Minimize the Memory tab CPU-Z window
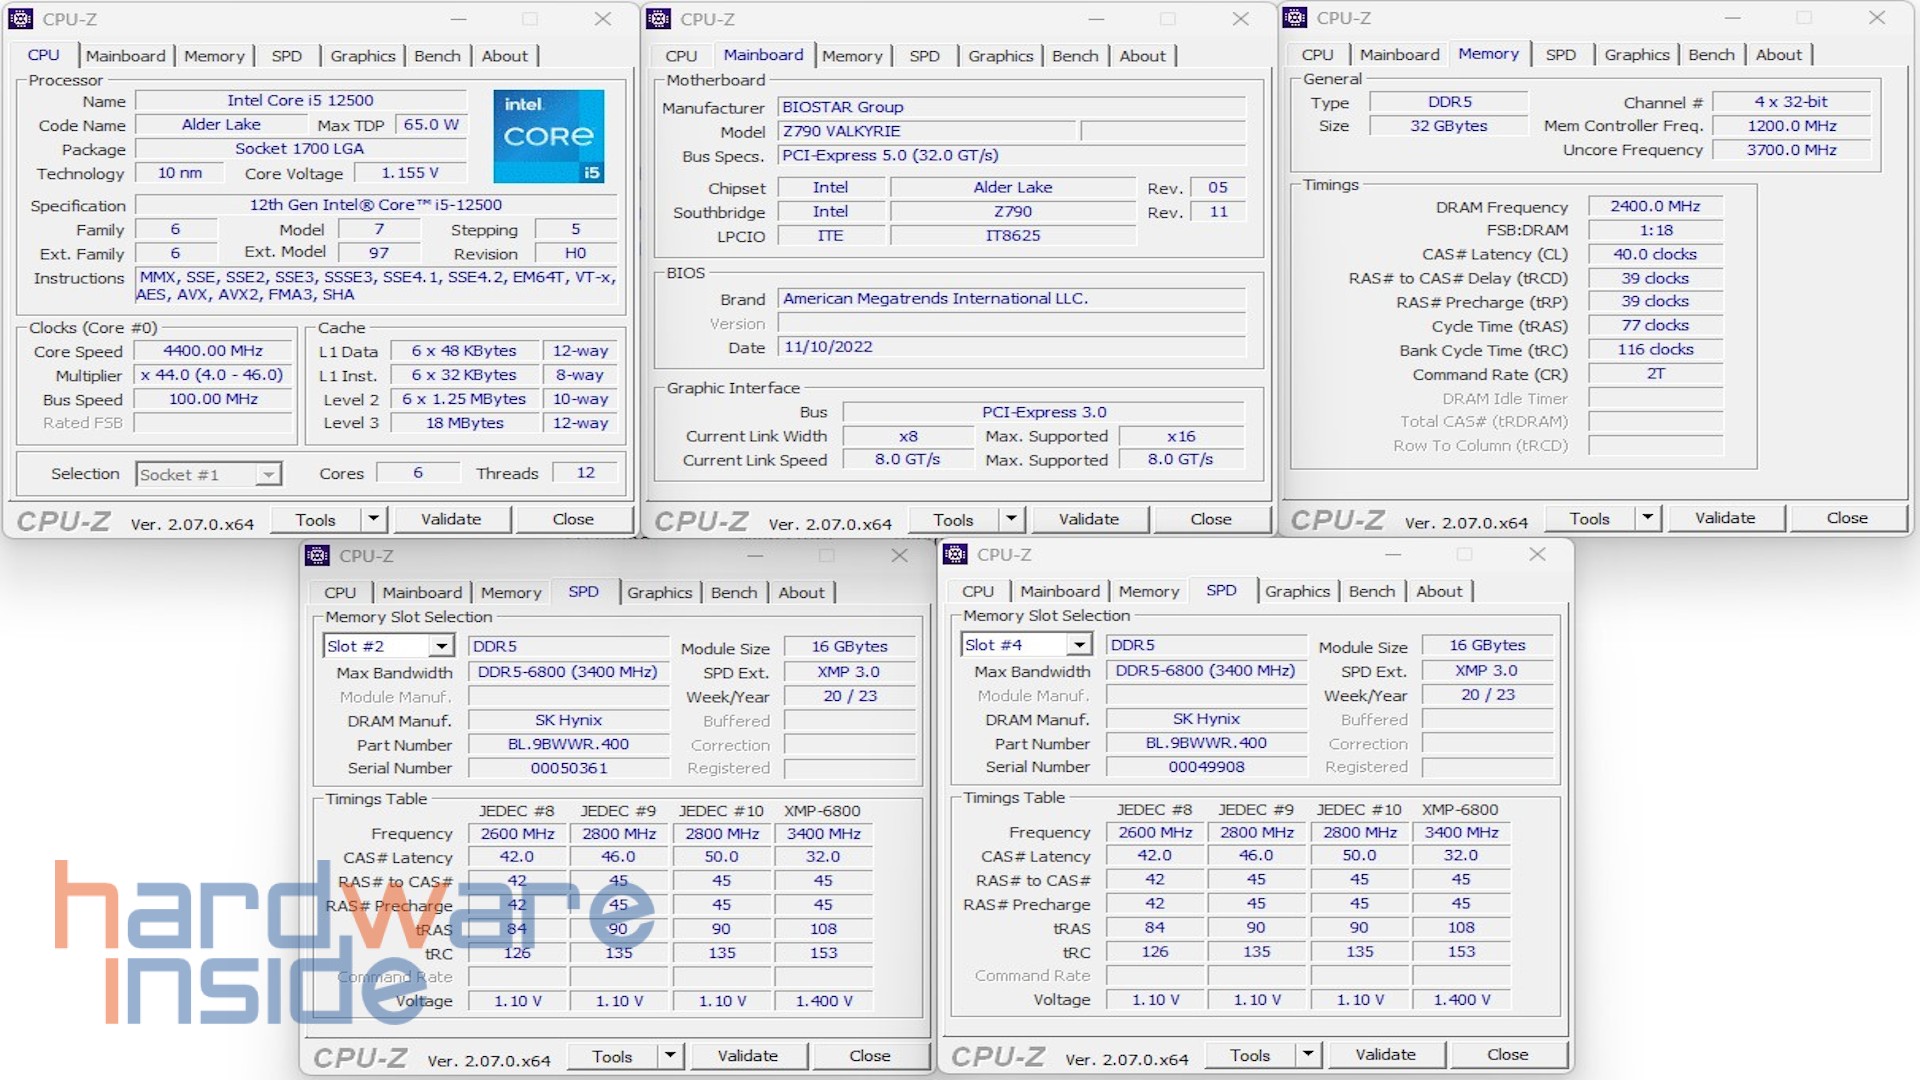Screen dimensions: 1920x1080 click(1732, 18)
